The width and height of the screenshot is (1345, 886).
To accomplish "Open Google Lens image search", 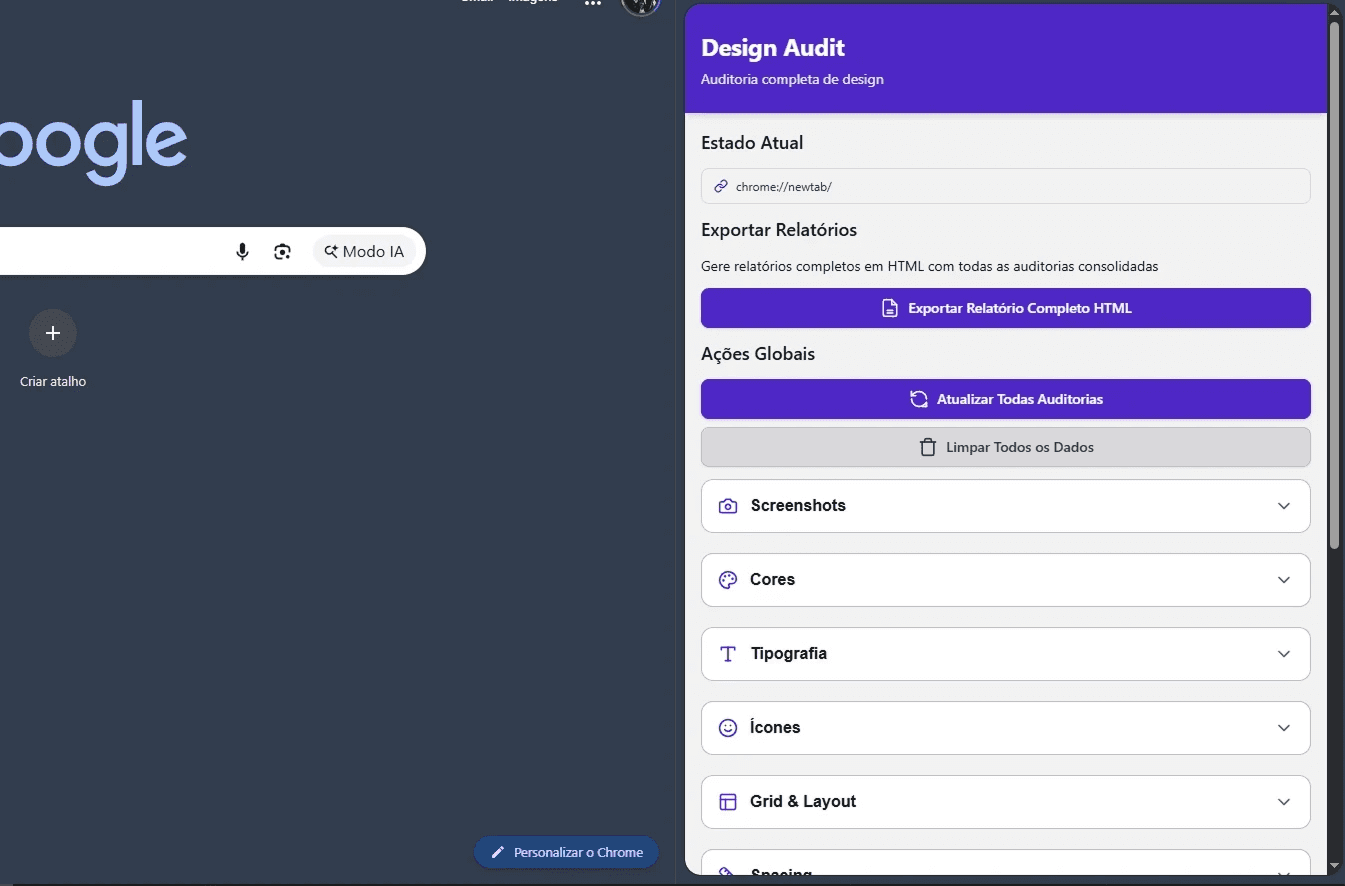I will pos(283,251).
